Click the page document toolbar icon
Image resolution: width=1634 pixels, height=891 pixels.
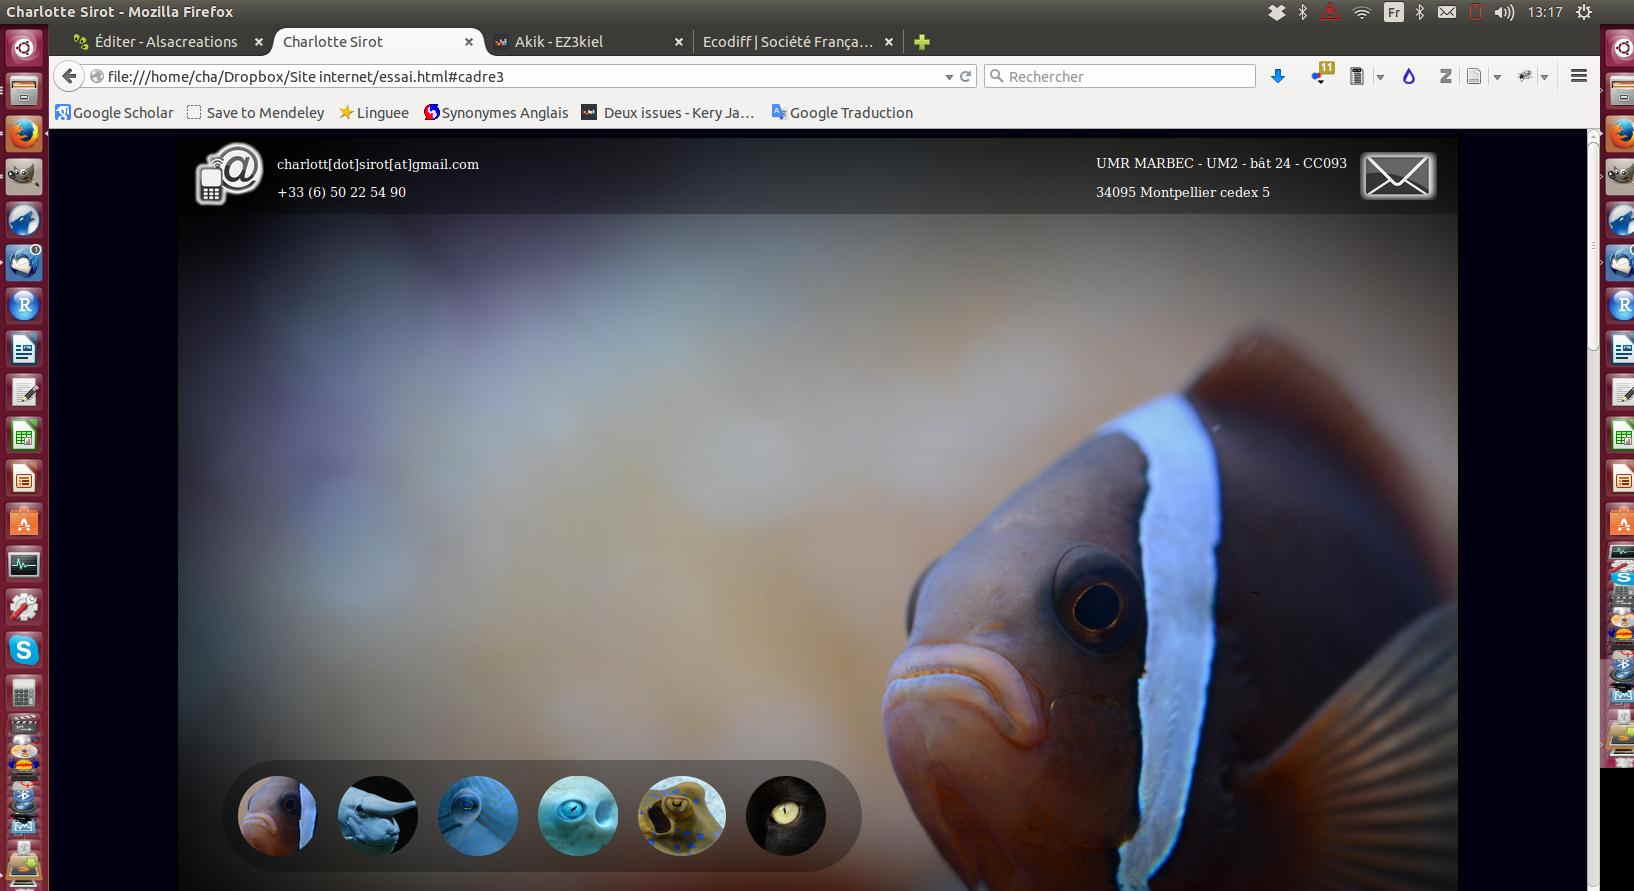tap(1474, 76)
